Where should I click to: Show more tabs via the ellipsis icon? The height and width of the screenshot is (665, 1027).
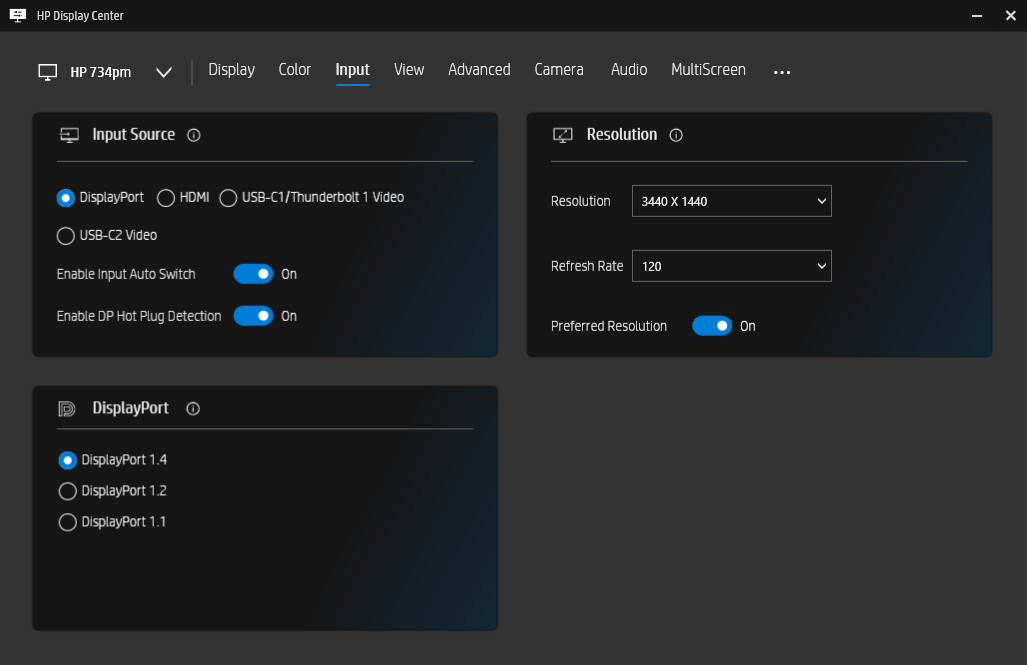click(782, 72)
